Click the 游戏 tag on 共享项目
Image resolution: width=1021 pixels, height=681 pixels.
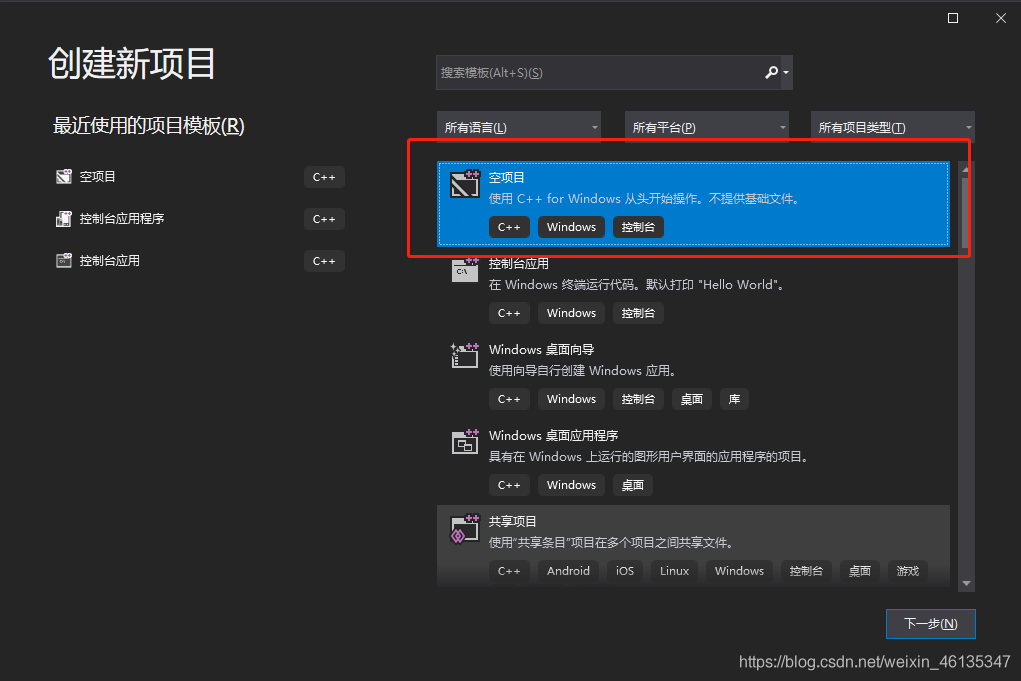click(x=907, y=570)
